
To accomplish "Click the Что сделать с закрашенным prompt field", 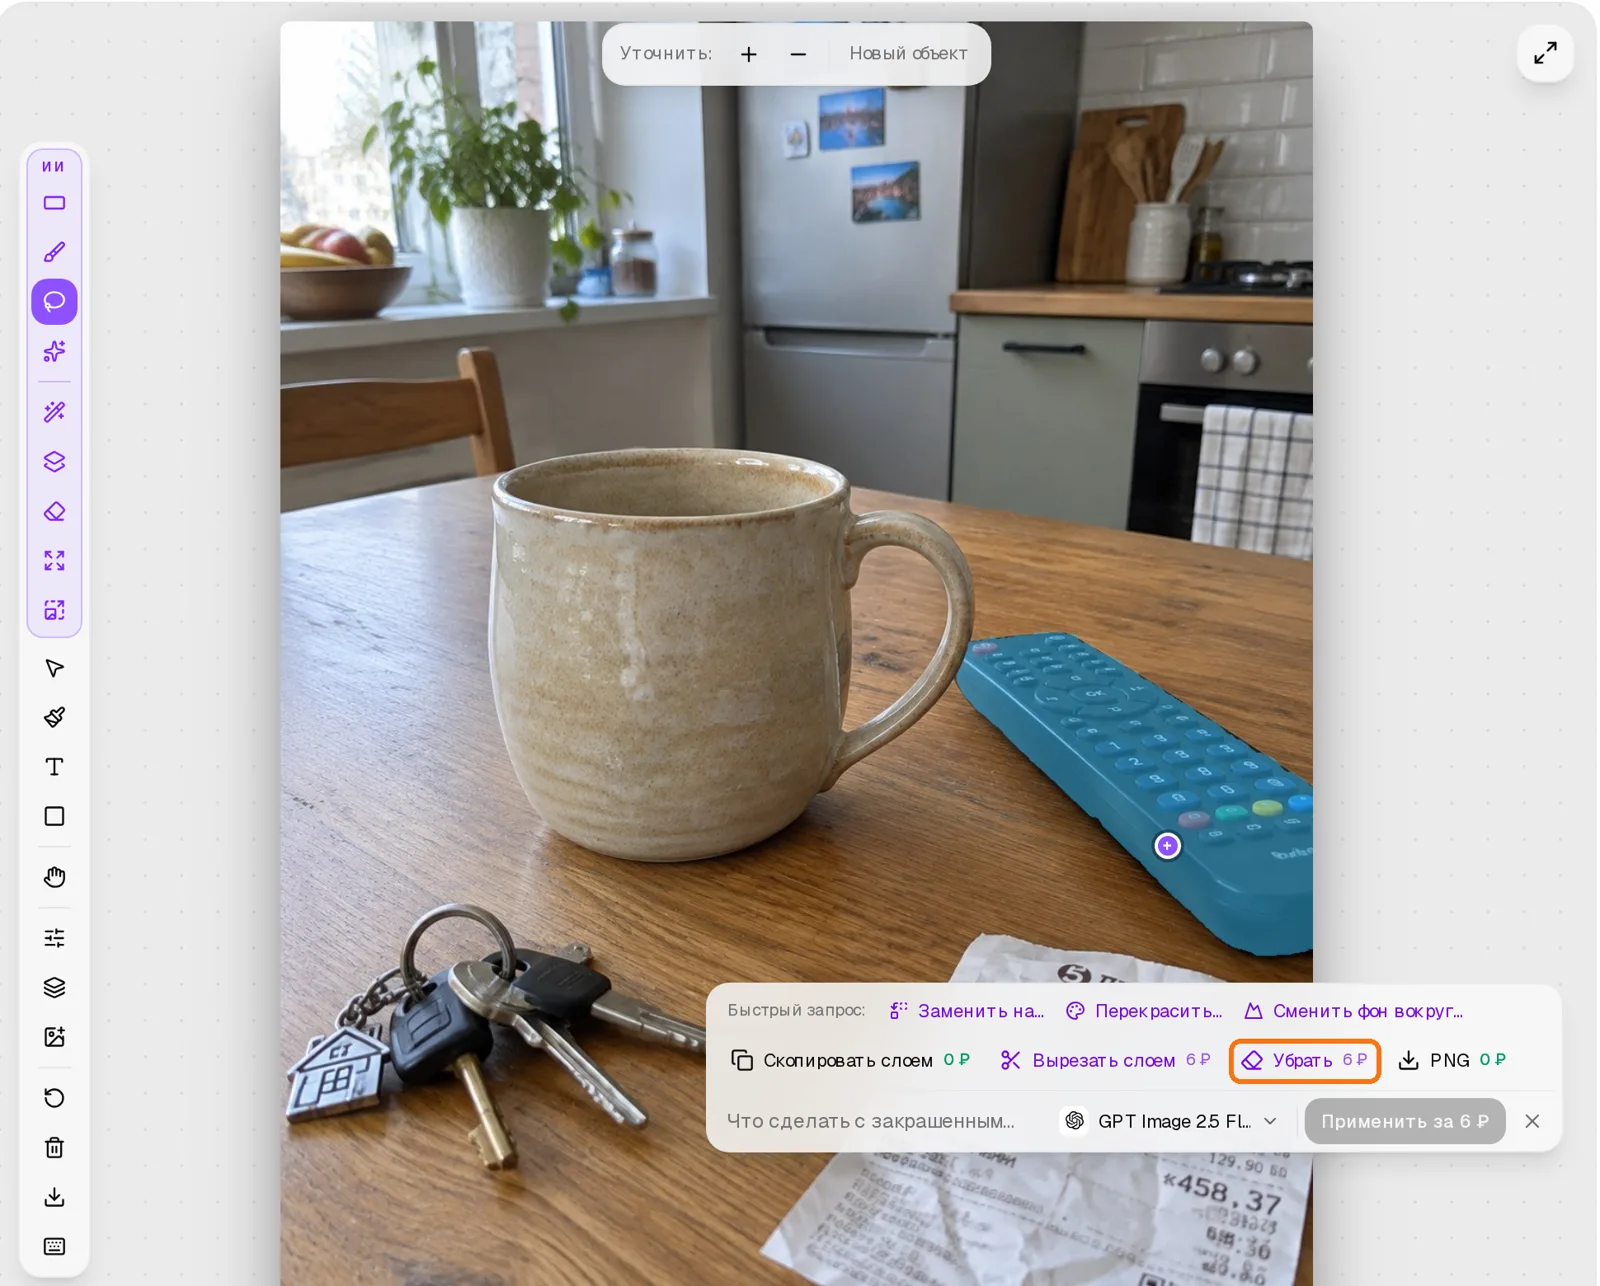I will point(871,1121).
